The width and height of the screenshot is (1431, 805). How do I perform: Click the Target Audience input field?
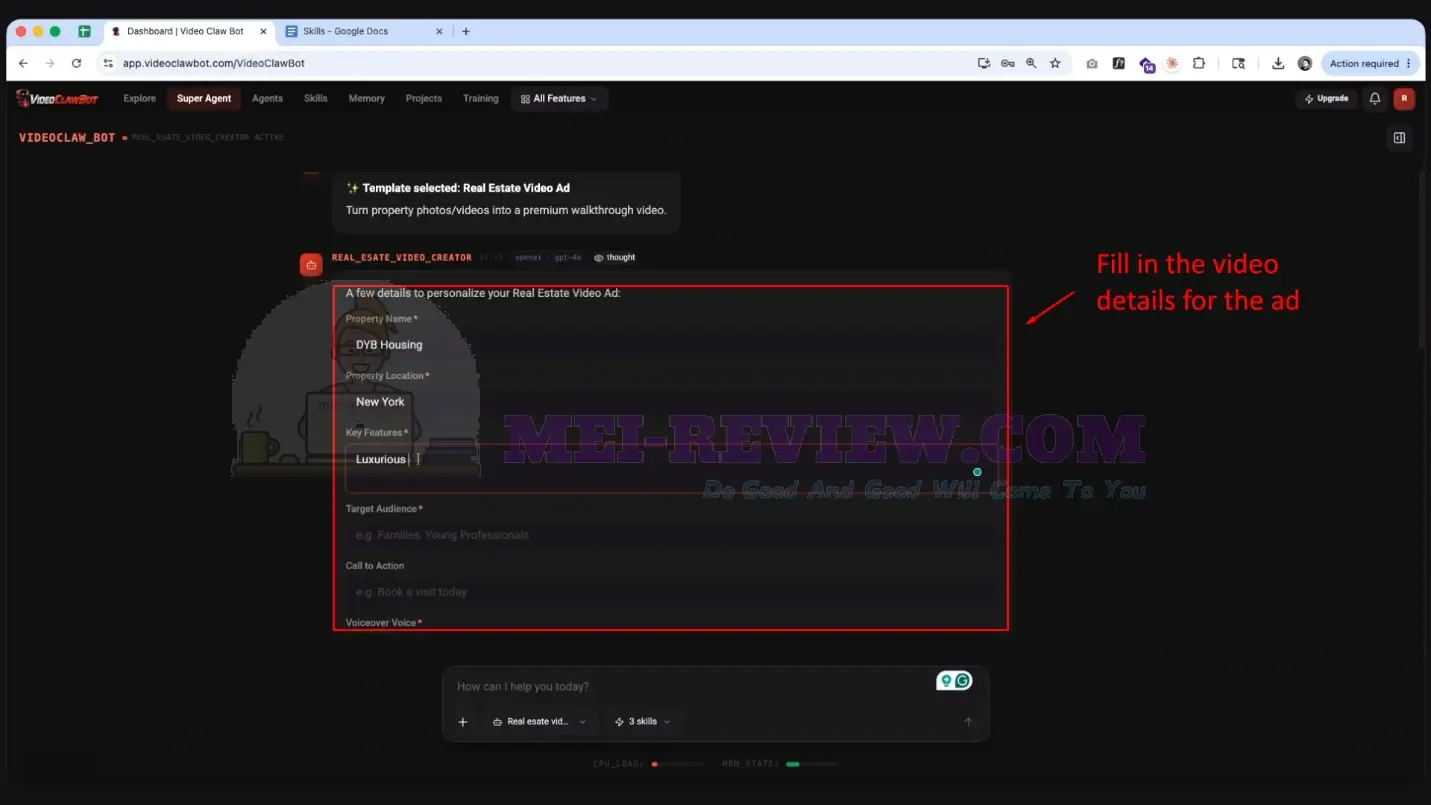pyautogui.click(x=672, y=535)
